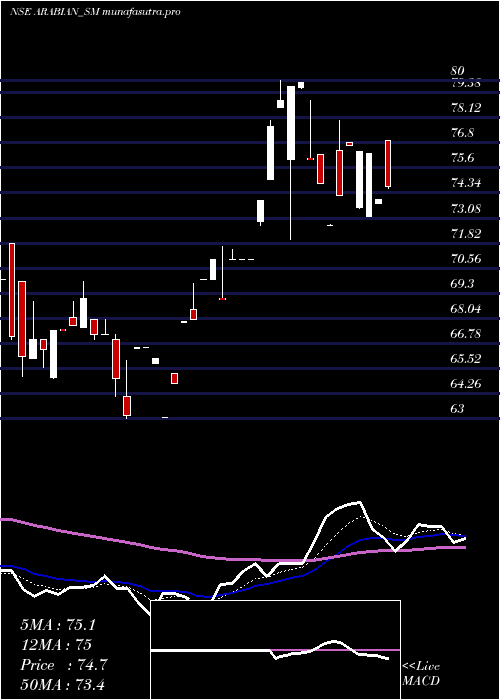500x700 pixels.
Task: Click the <<Live MACD label
Action: click(x=421, y=673)
